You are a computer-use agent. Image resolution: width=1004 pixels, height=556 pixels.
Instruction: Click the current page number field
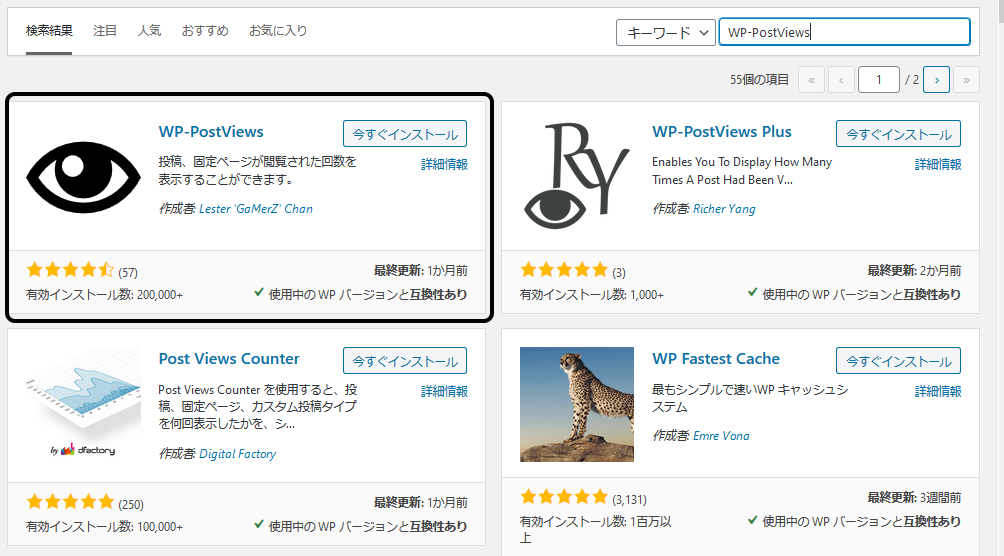click(878, 80)
